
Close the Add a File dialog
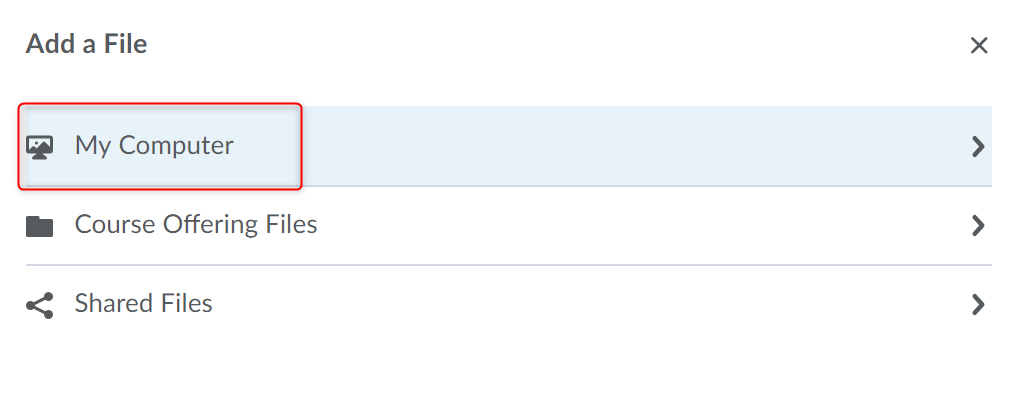[x=979, y=45]
